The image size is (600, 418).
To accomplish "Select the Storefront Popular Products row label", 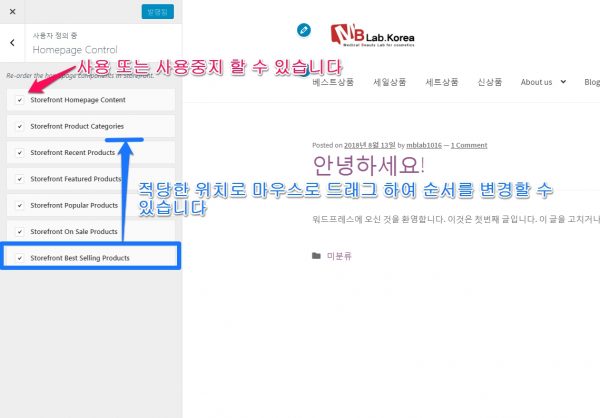I will pos(74,205).
